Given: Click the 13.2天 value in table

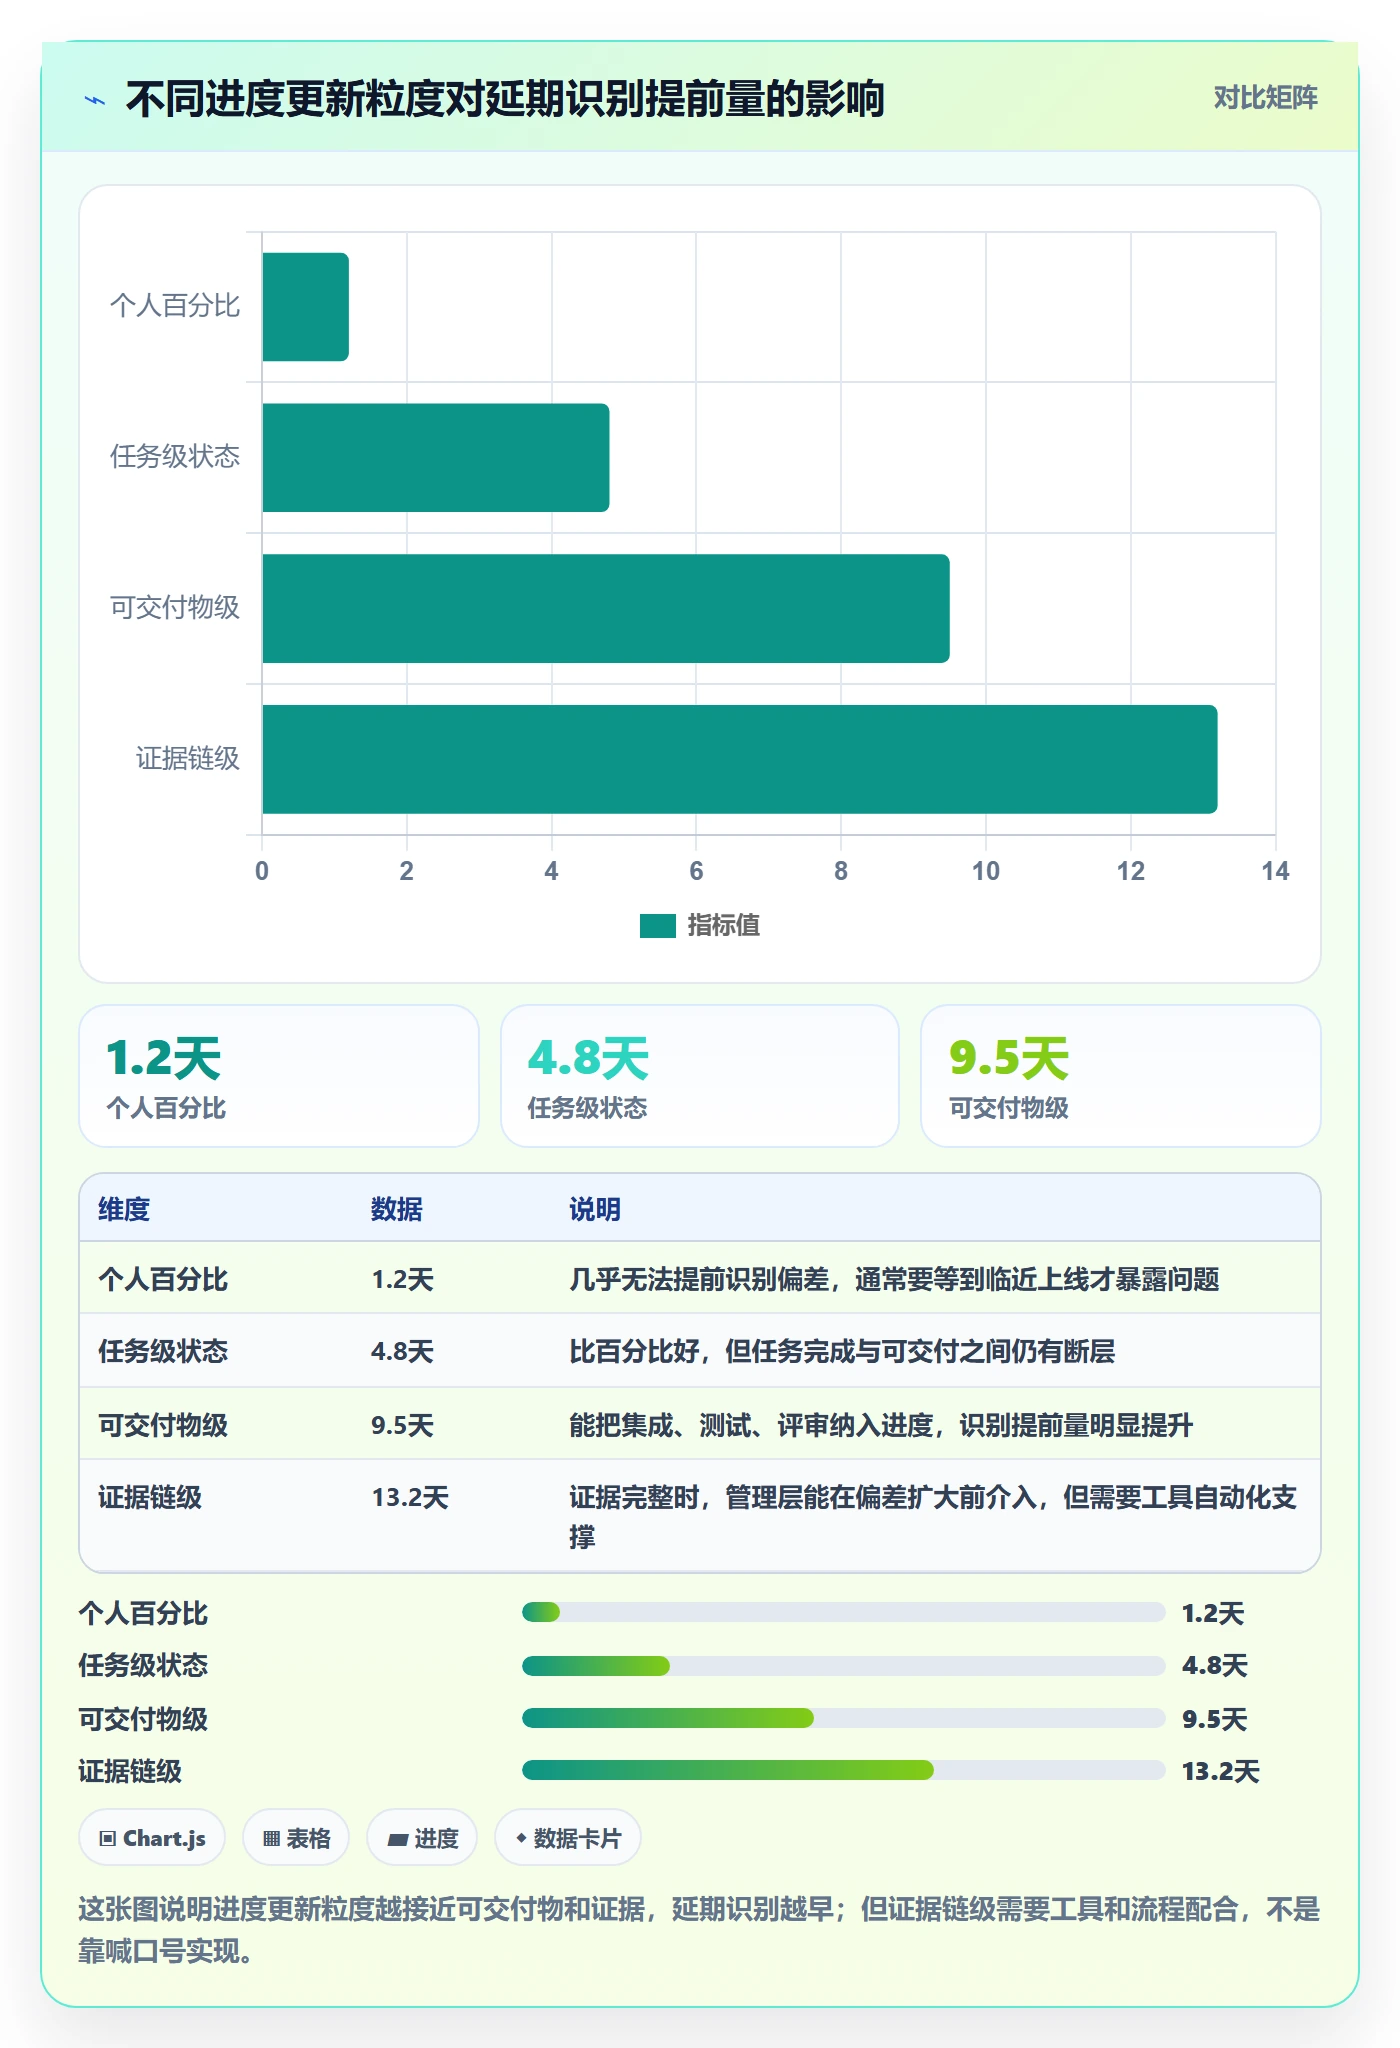Looking at the screenshot, I should [410, 1497].
